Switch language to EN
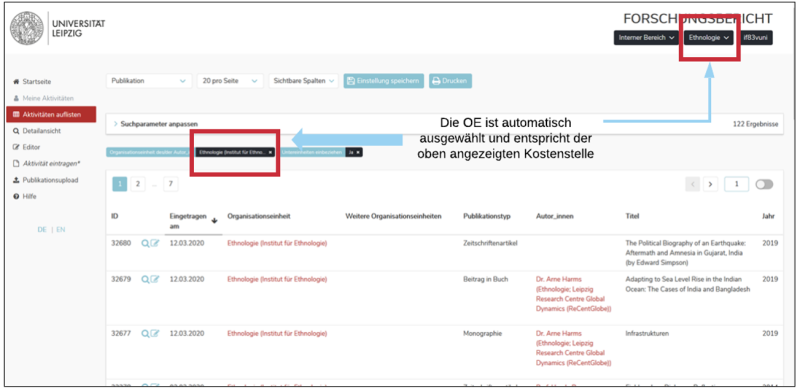Image resolution: width=800 pixels, height=391 pixels. [61, 230]
